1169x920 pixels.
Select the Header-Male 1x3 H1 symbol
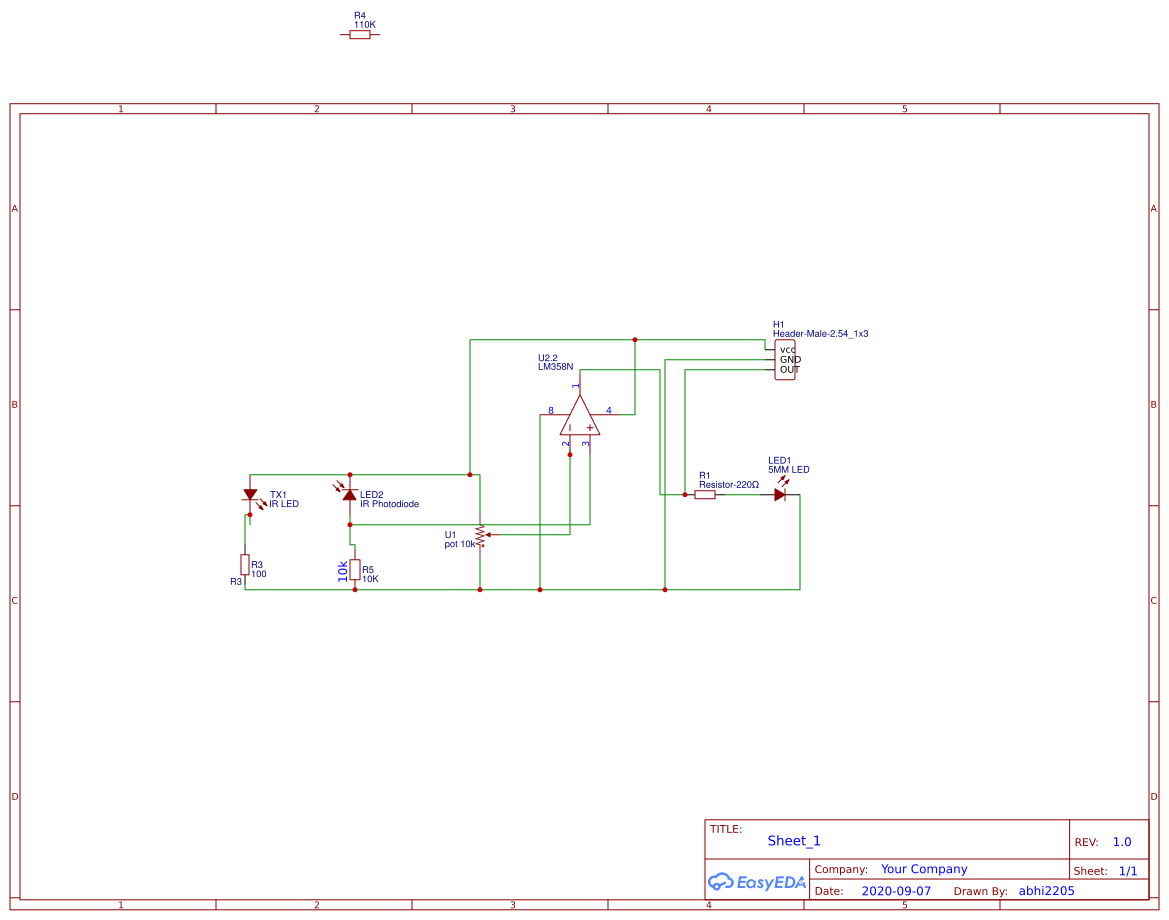[x=784, y=359]
